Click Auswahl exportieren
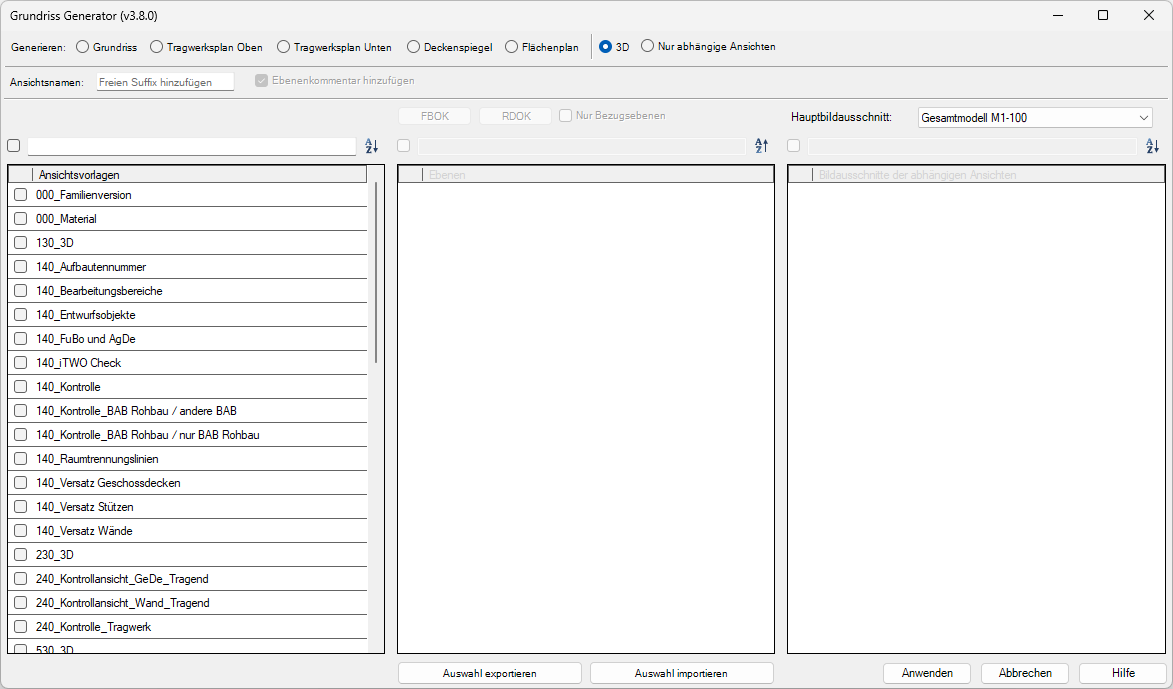 click(489, 672)
